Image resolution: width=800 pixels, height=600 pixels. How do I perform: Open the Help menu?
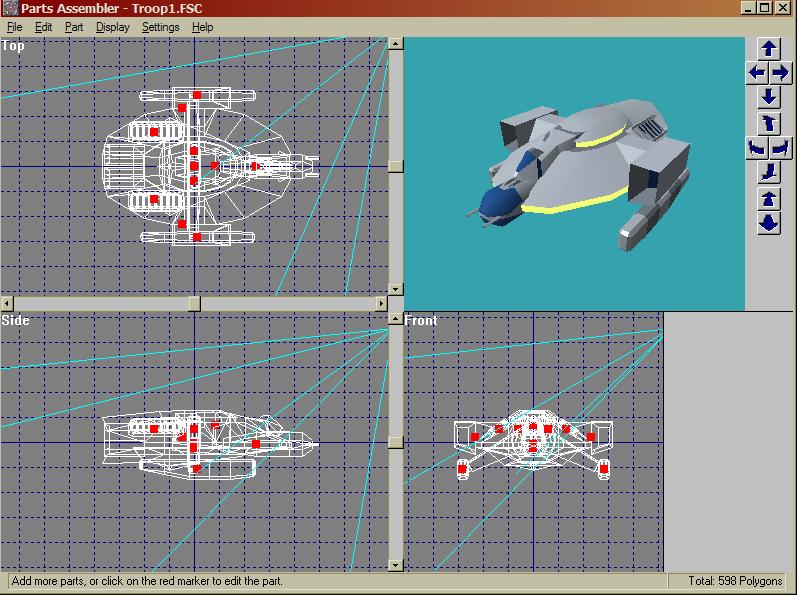coord(202,27)
